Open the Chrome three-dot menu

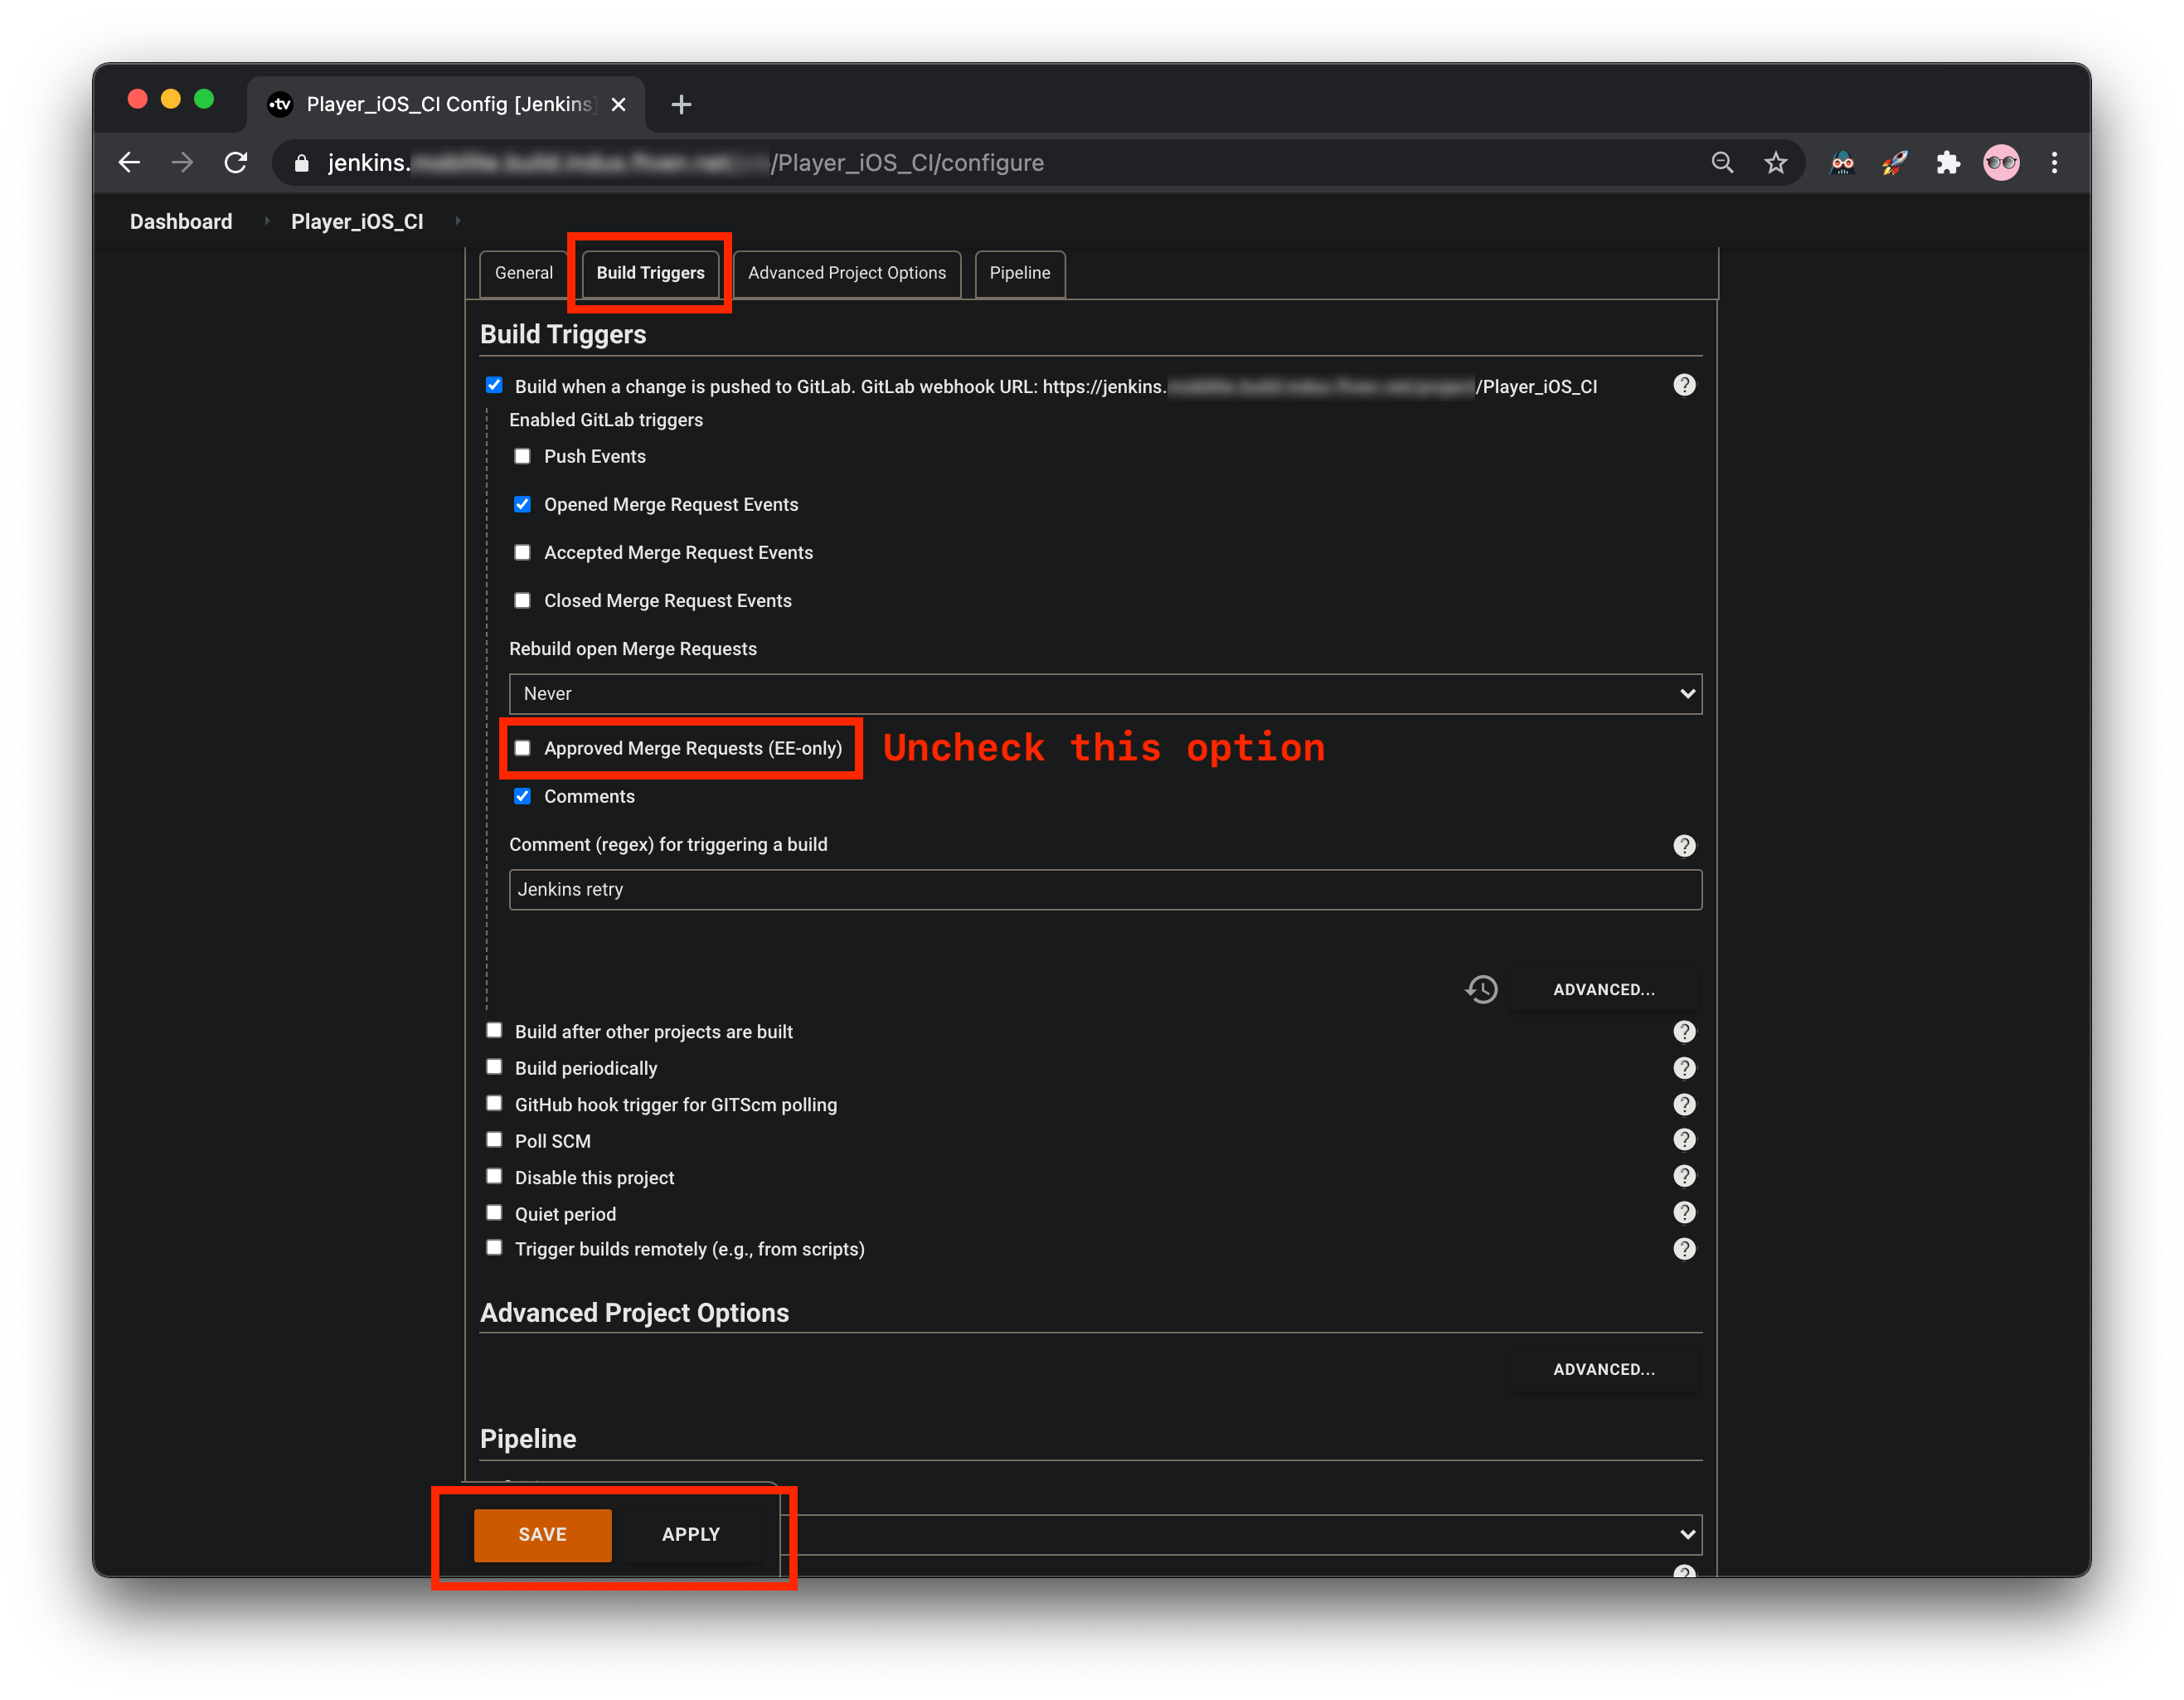click(x=2054, y=163)
